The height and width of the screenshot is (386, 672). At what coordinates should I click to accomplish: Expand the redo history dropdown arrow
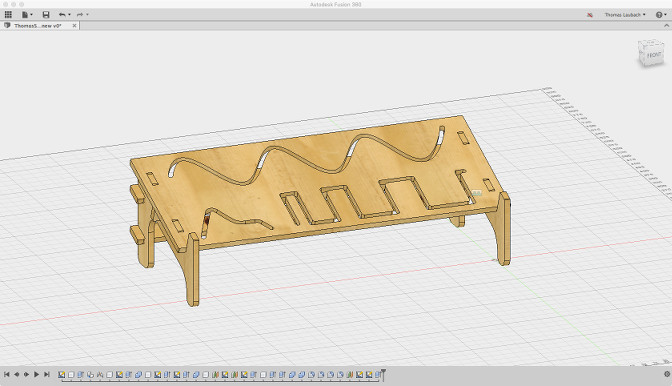click(87, 15)
